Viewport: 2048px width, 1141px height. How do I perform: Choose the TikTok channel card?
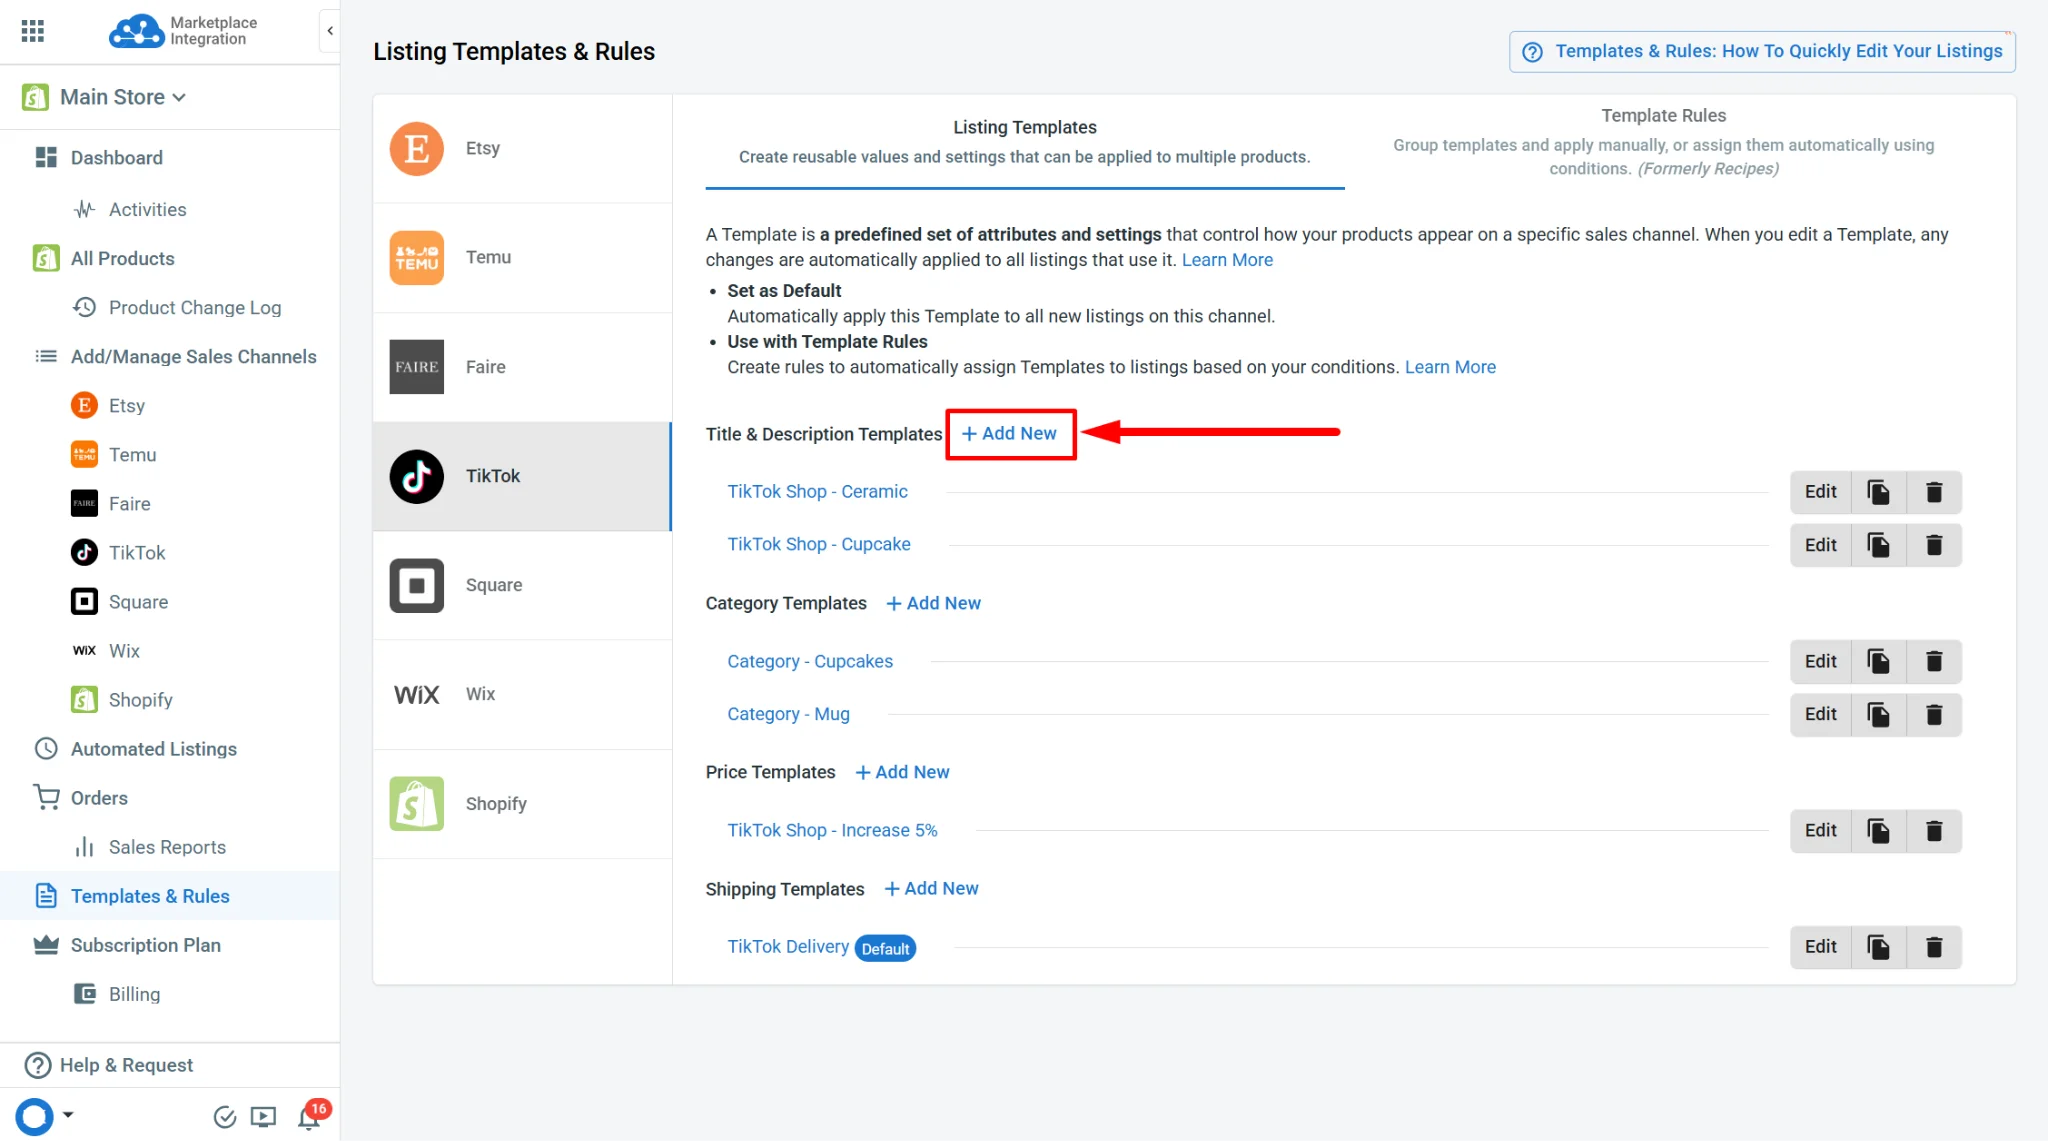(522, 477)
